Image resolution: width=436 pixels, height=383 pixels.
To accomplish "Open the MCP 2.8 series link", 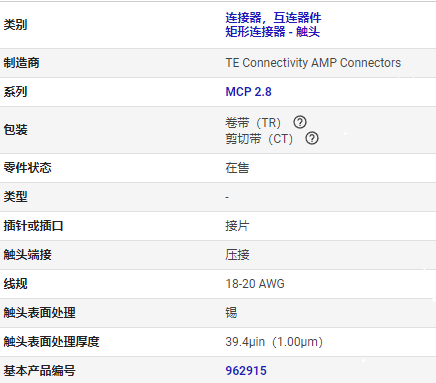I will 248,92.
